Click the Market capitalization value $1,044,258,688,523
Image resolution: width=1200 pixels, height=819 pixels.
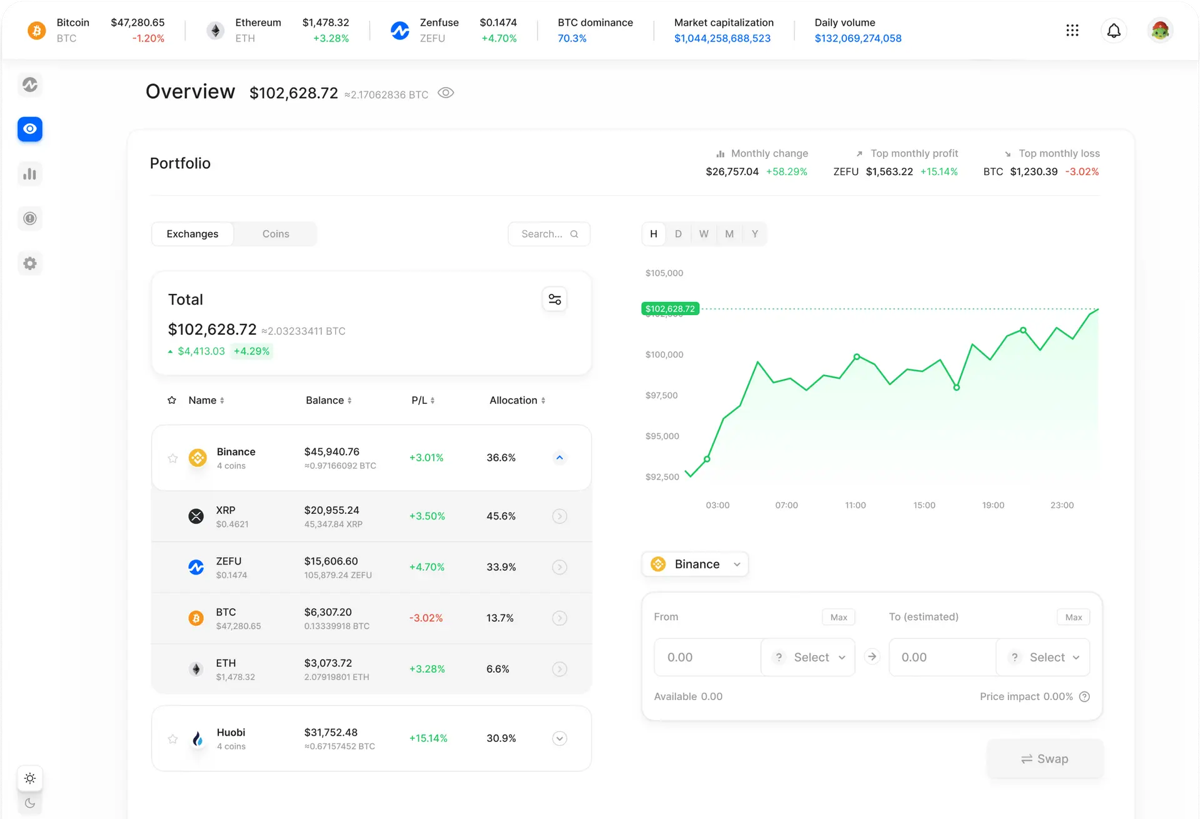click(722, 39)
